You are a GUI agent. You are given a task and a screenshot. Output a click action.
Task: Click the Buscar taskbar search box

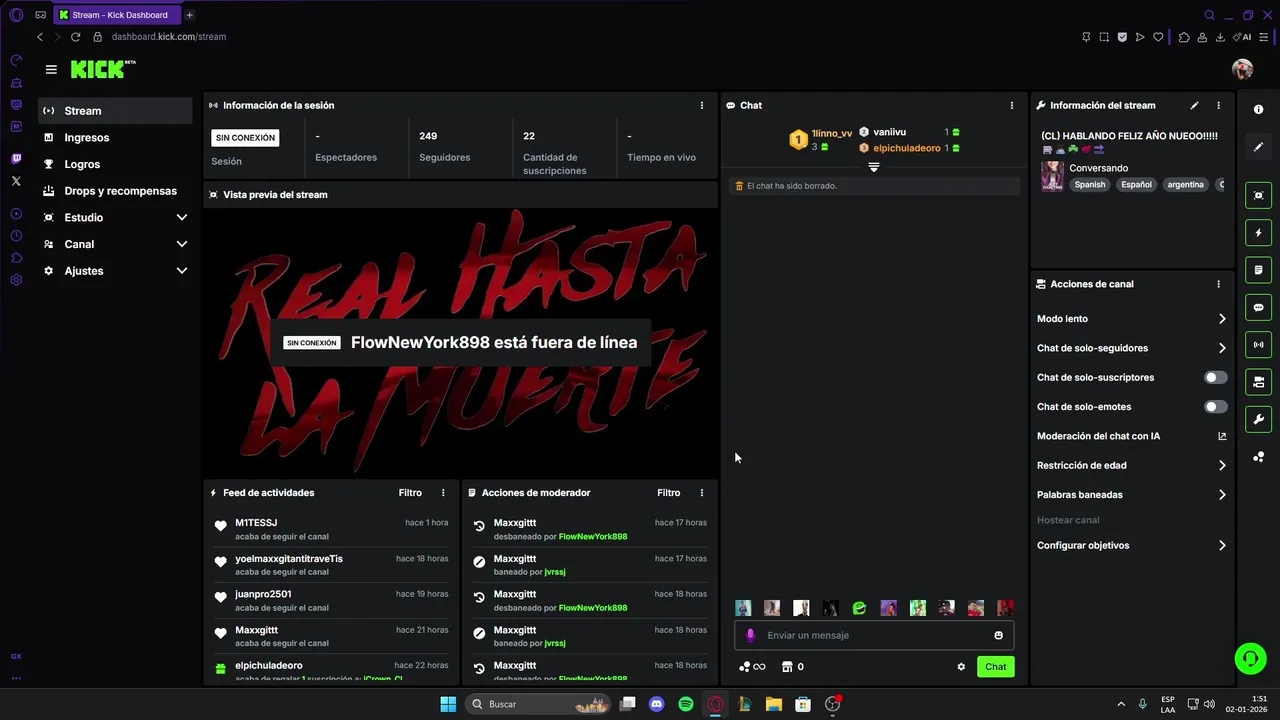pyautogui.click(x=540, y=704)
